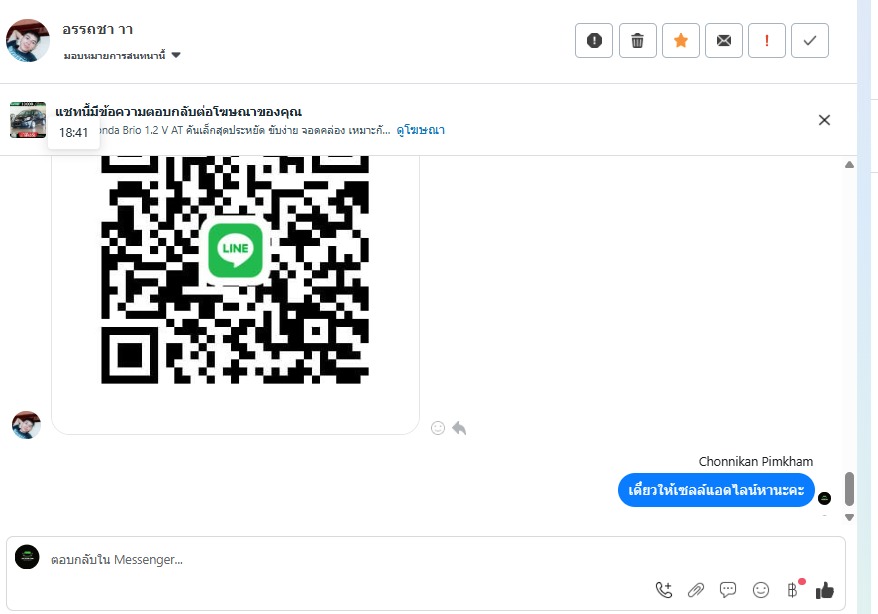Viewport: 878px width, 614px height.
Task: Click the scroll-up arrow of the chat scrollbar
Action: (849, 165)
